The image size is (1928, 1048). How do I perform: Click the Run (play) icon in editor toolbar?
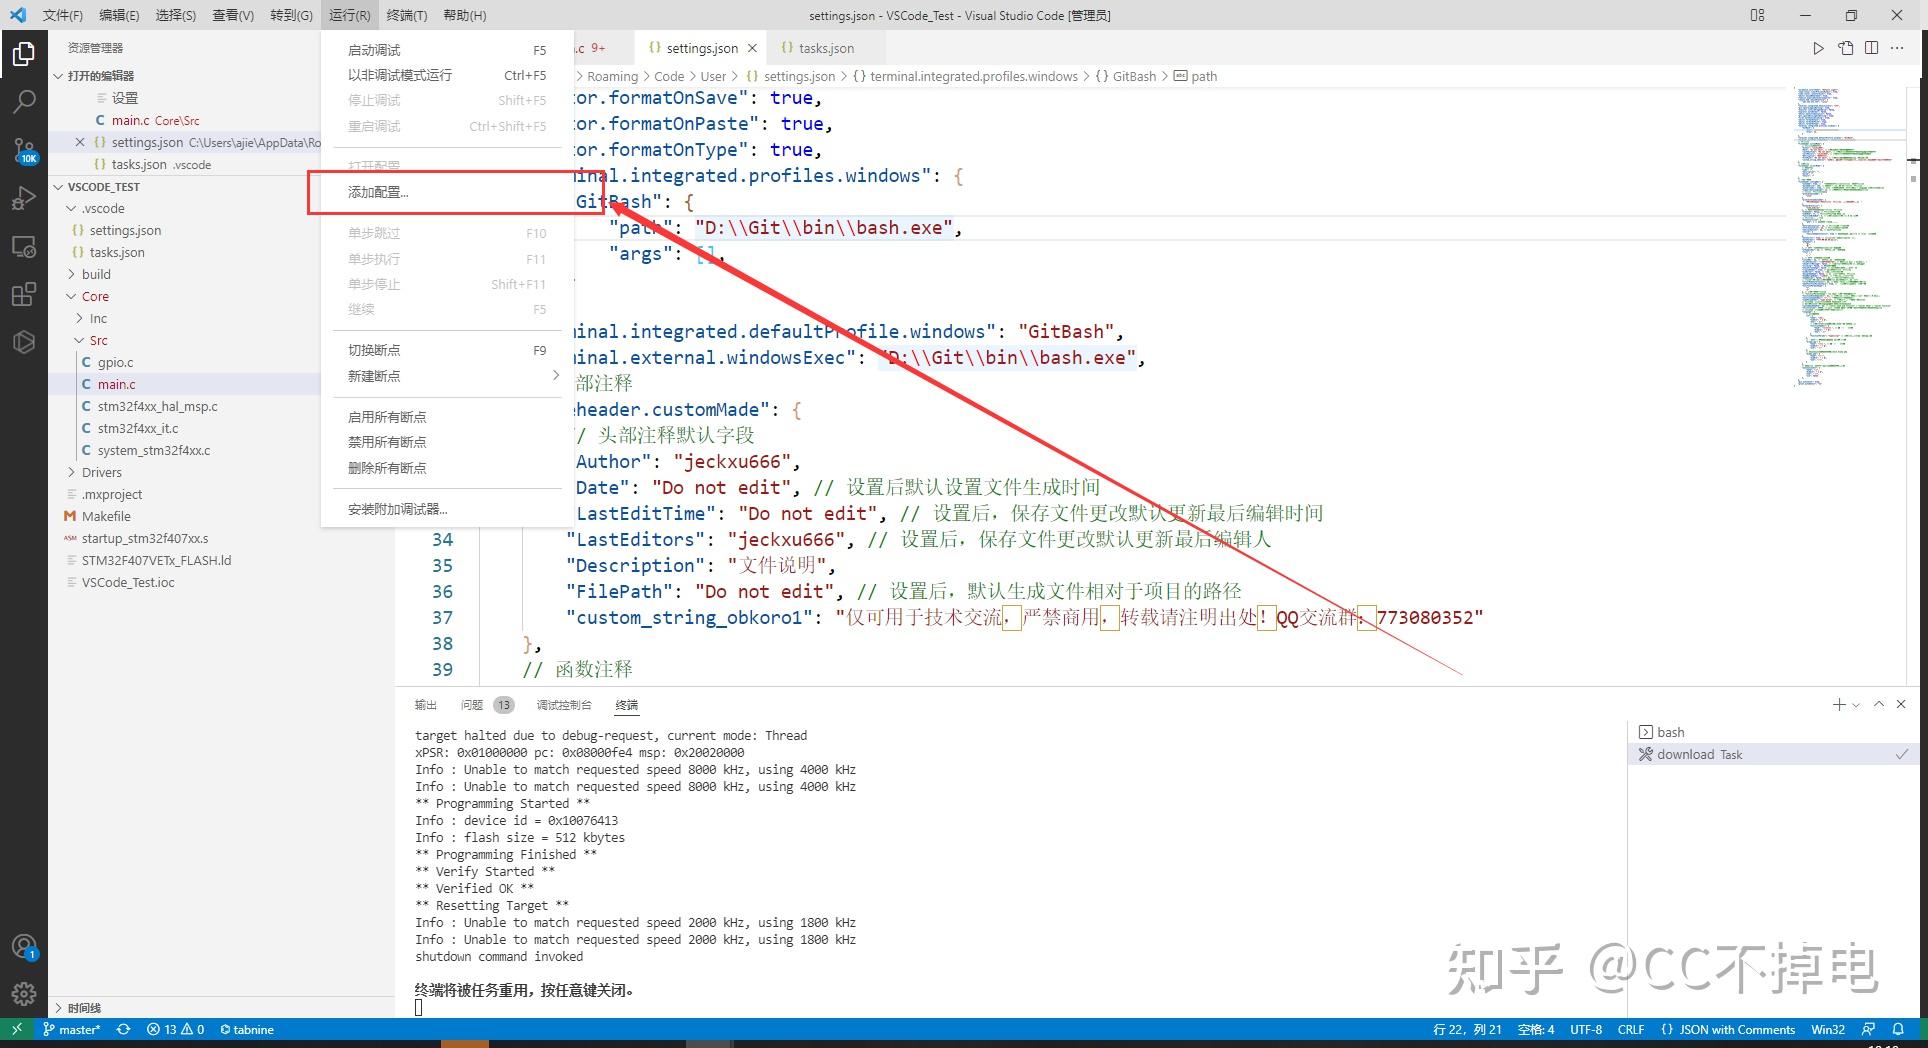tap(1818, 48)
